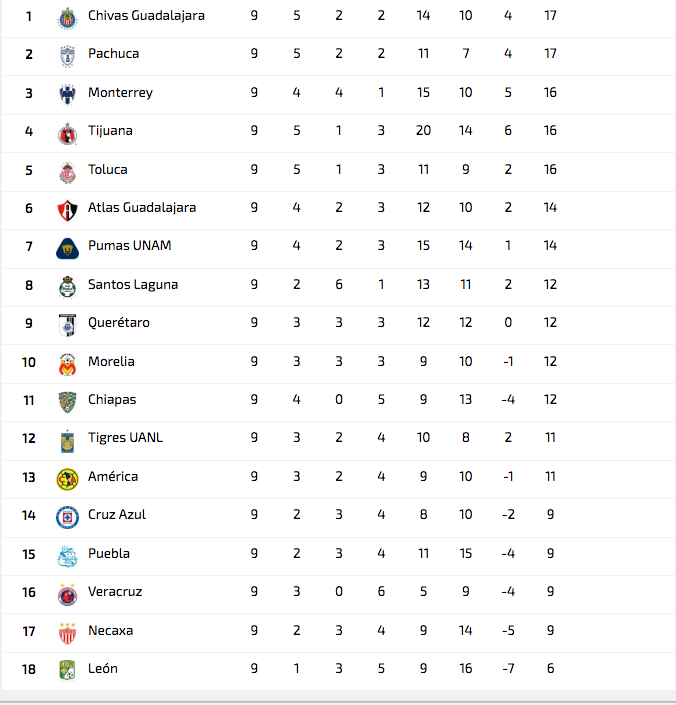676x705 pixels.
Task: Select the Monterrey club badge
Action: pyautogui.click(x=67, y=95)
